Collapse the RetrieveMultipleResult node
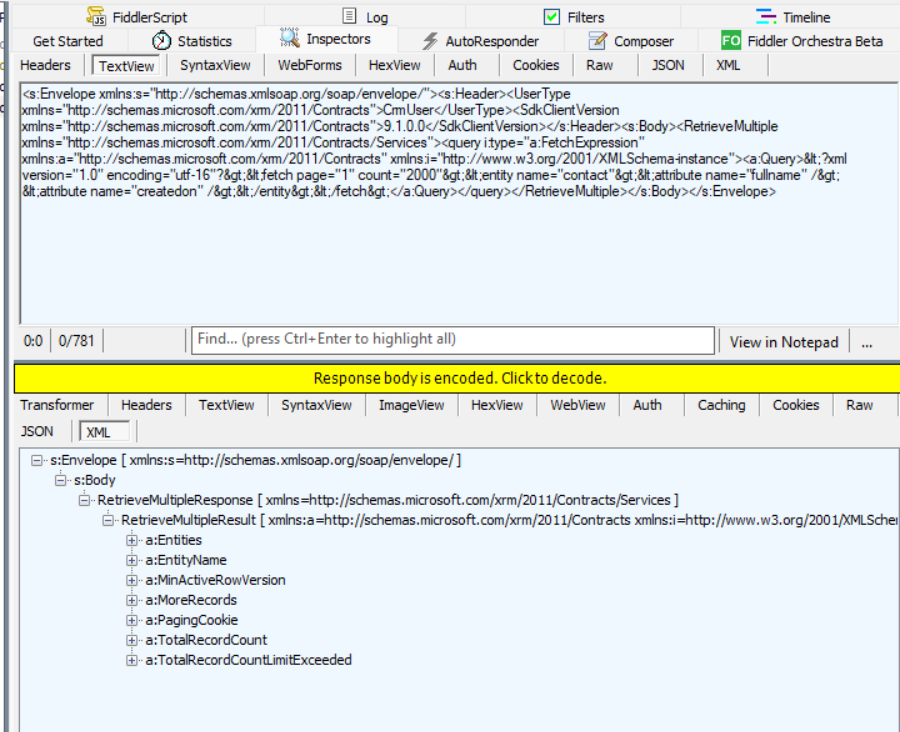The height and width of the screenshot is (732, 900). click(x=108, y=521)
